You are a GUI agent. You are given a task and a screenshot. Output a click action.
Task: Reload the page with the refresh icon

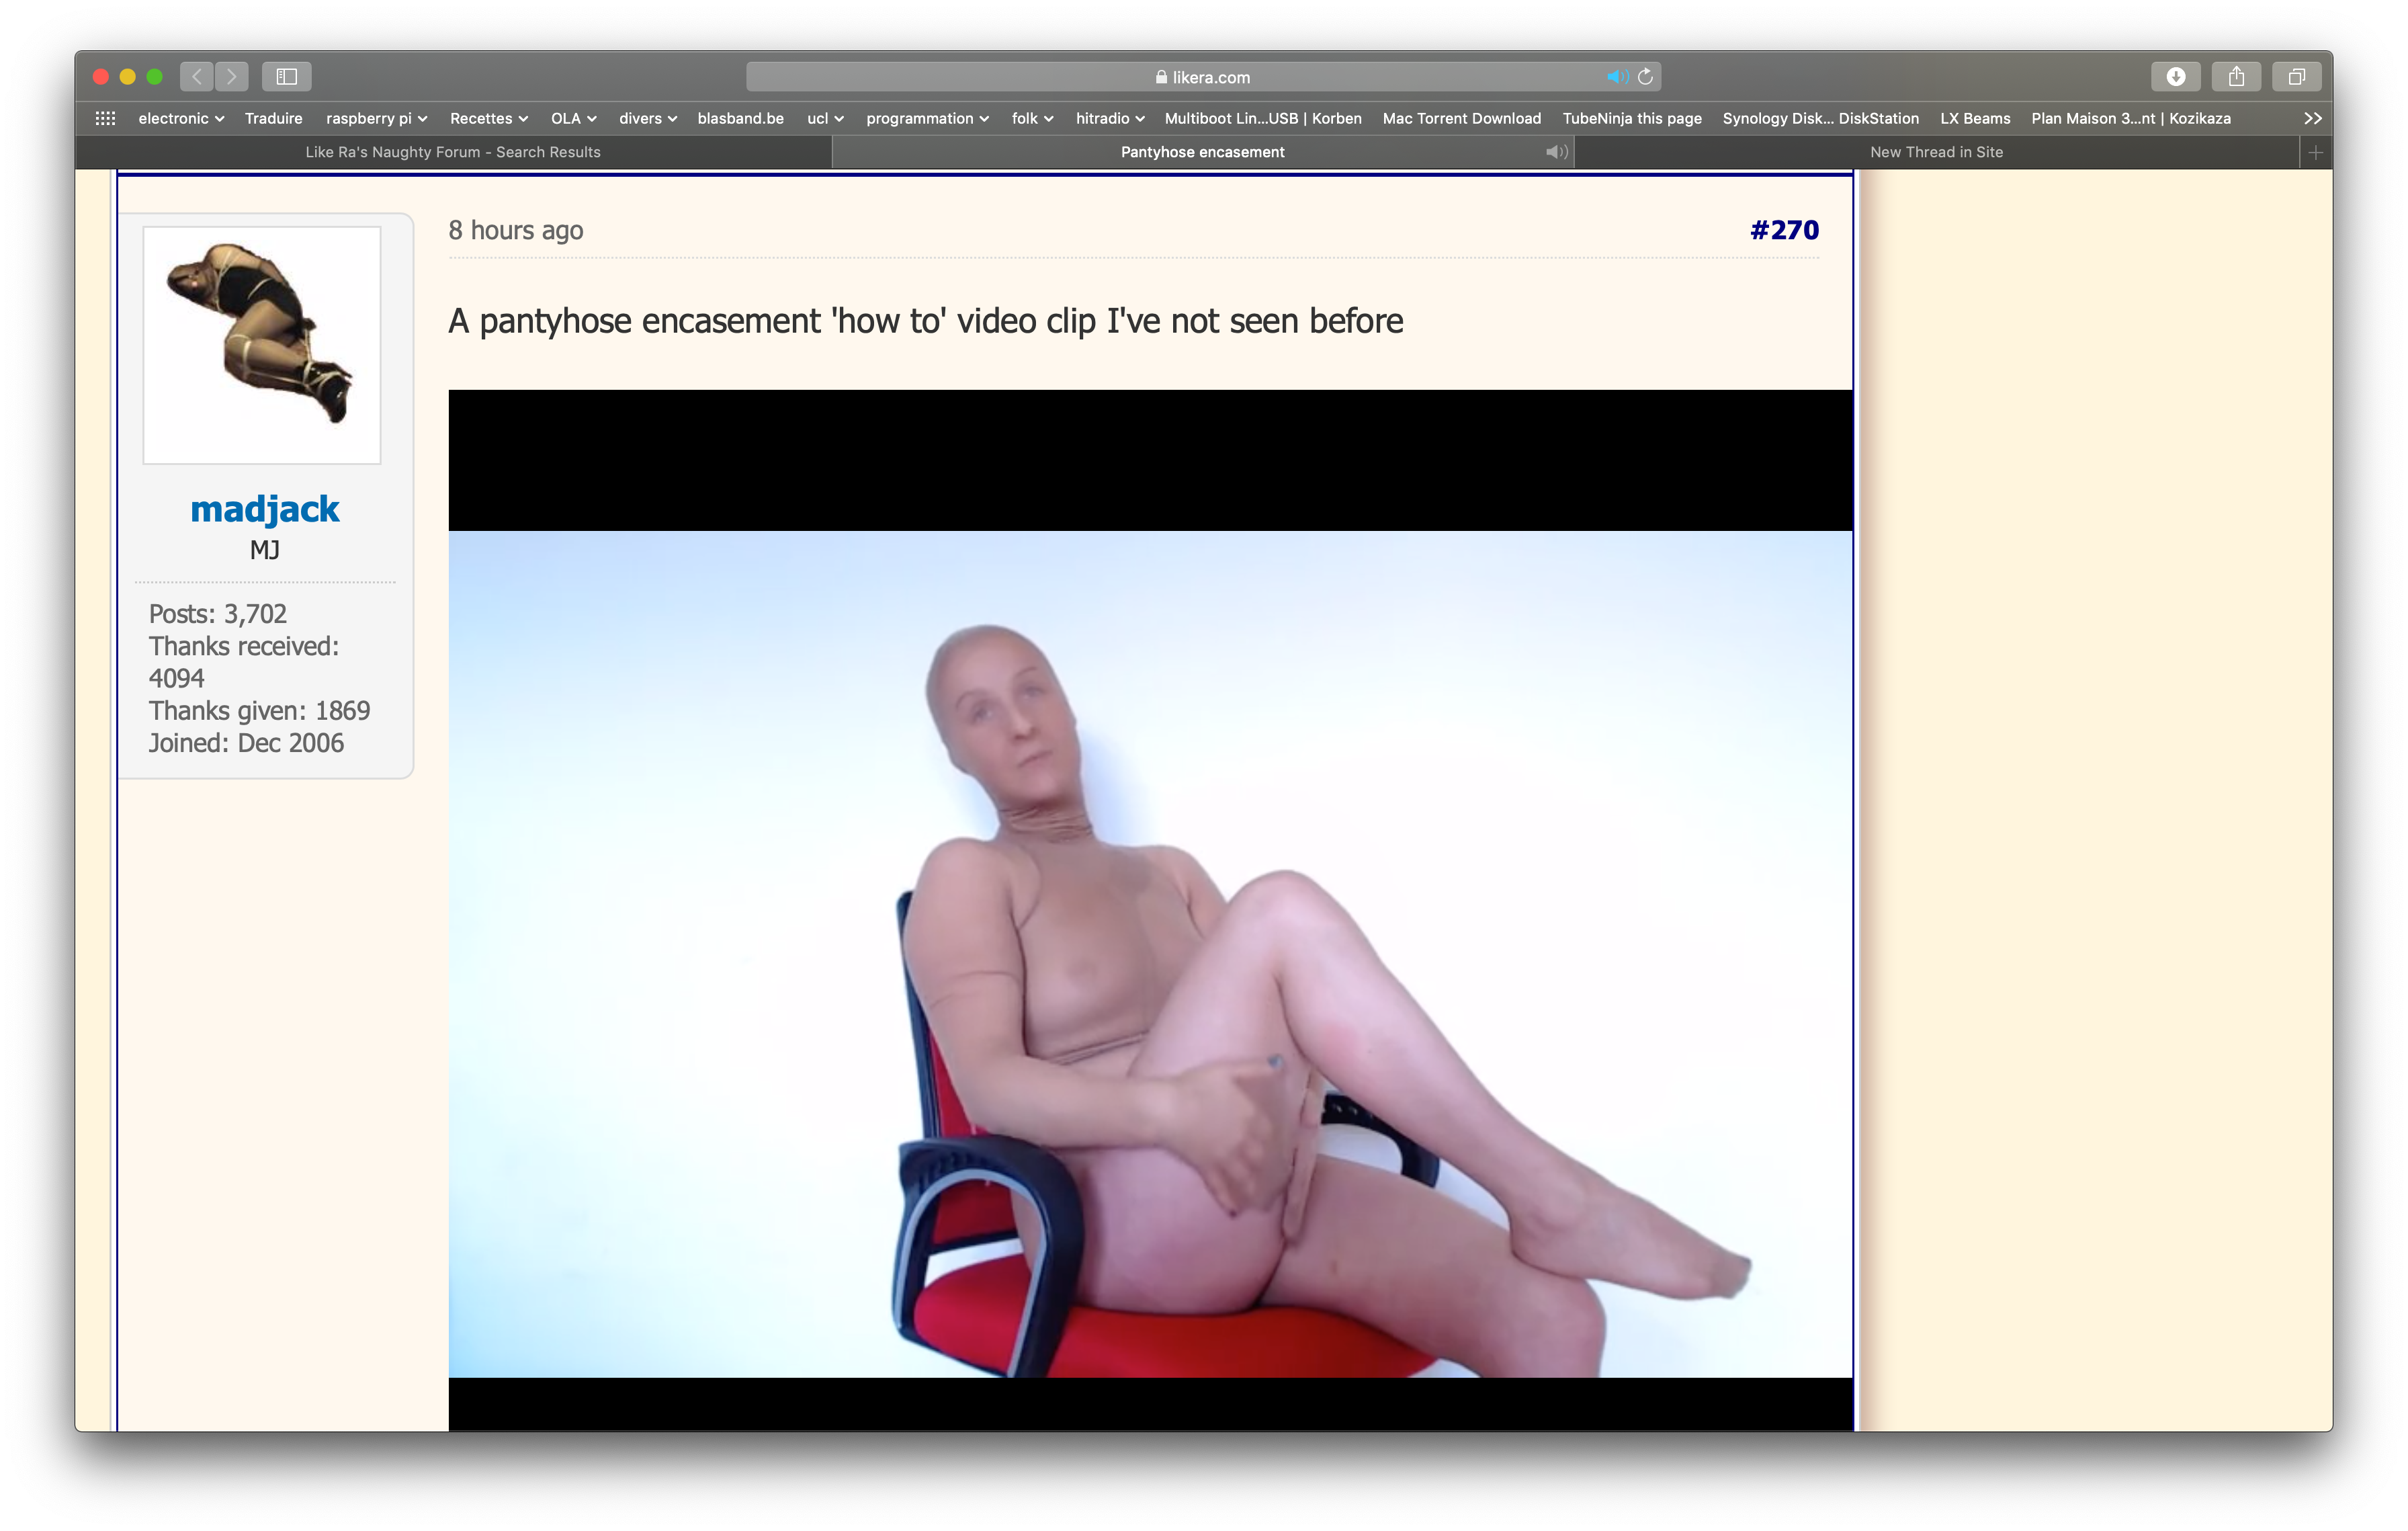pos(1645,77)
